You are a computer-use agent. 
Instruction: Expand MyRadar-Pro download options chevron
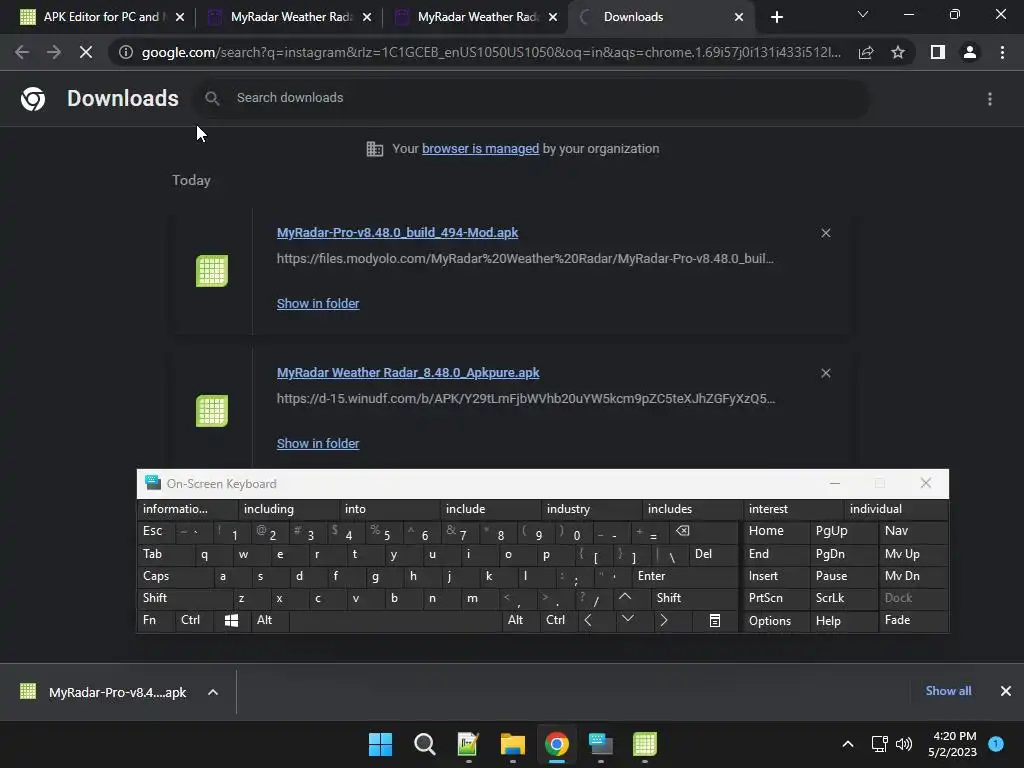(x=213, y=692)
